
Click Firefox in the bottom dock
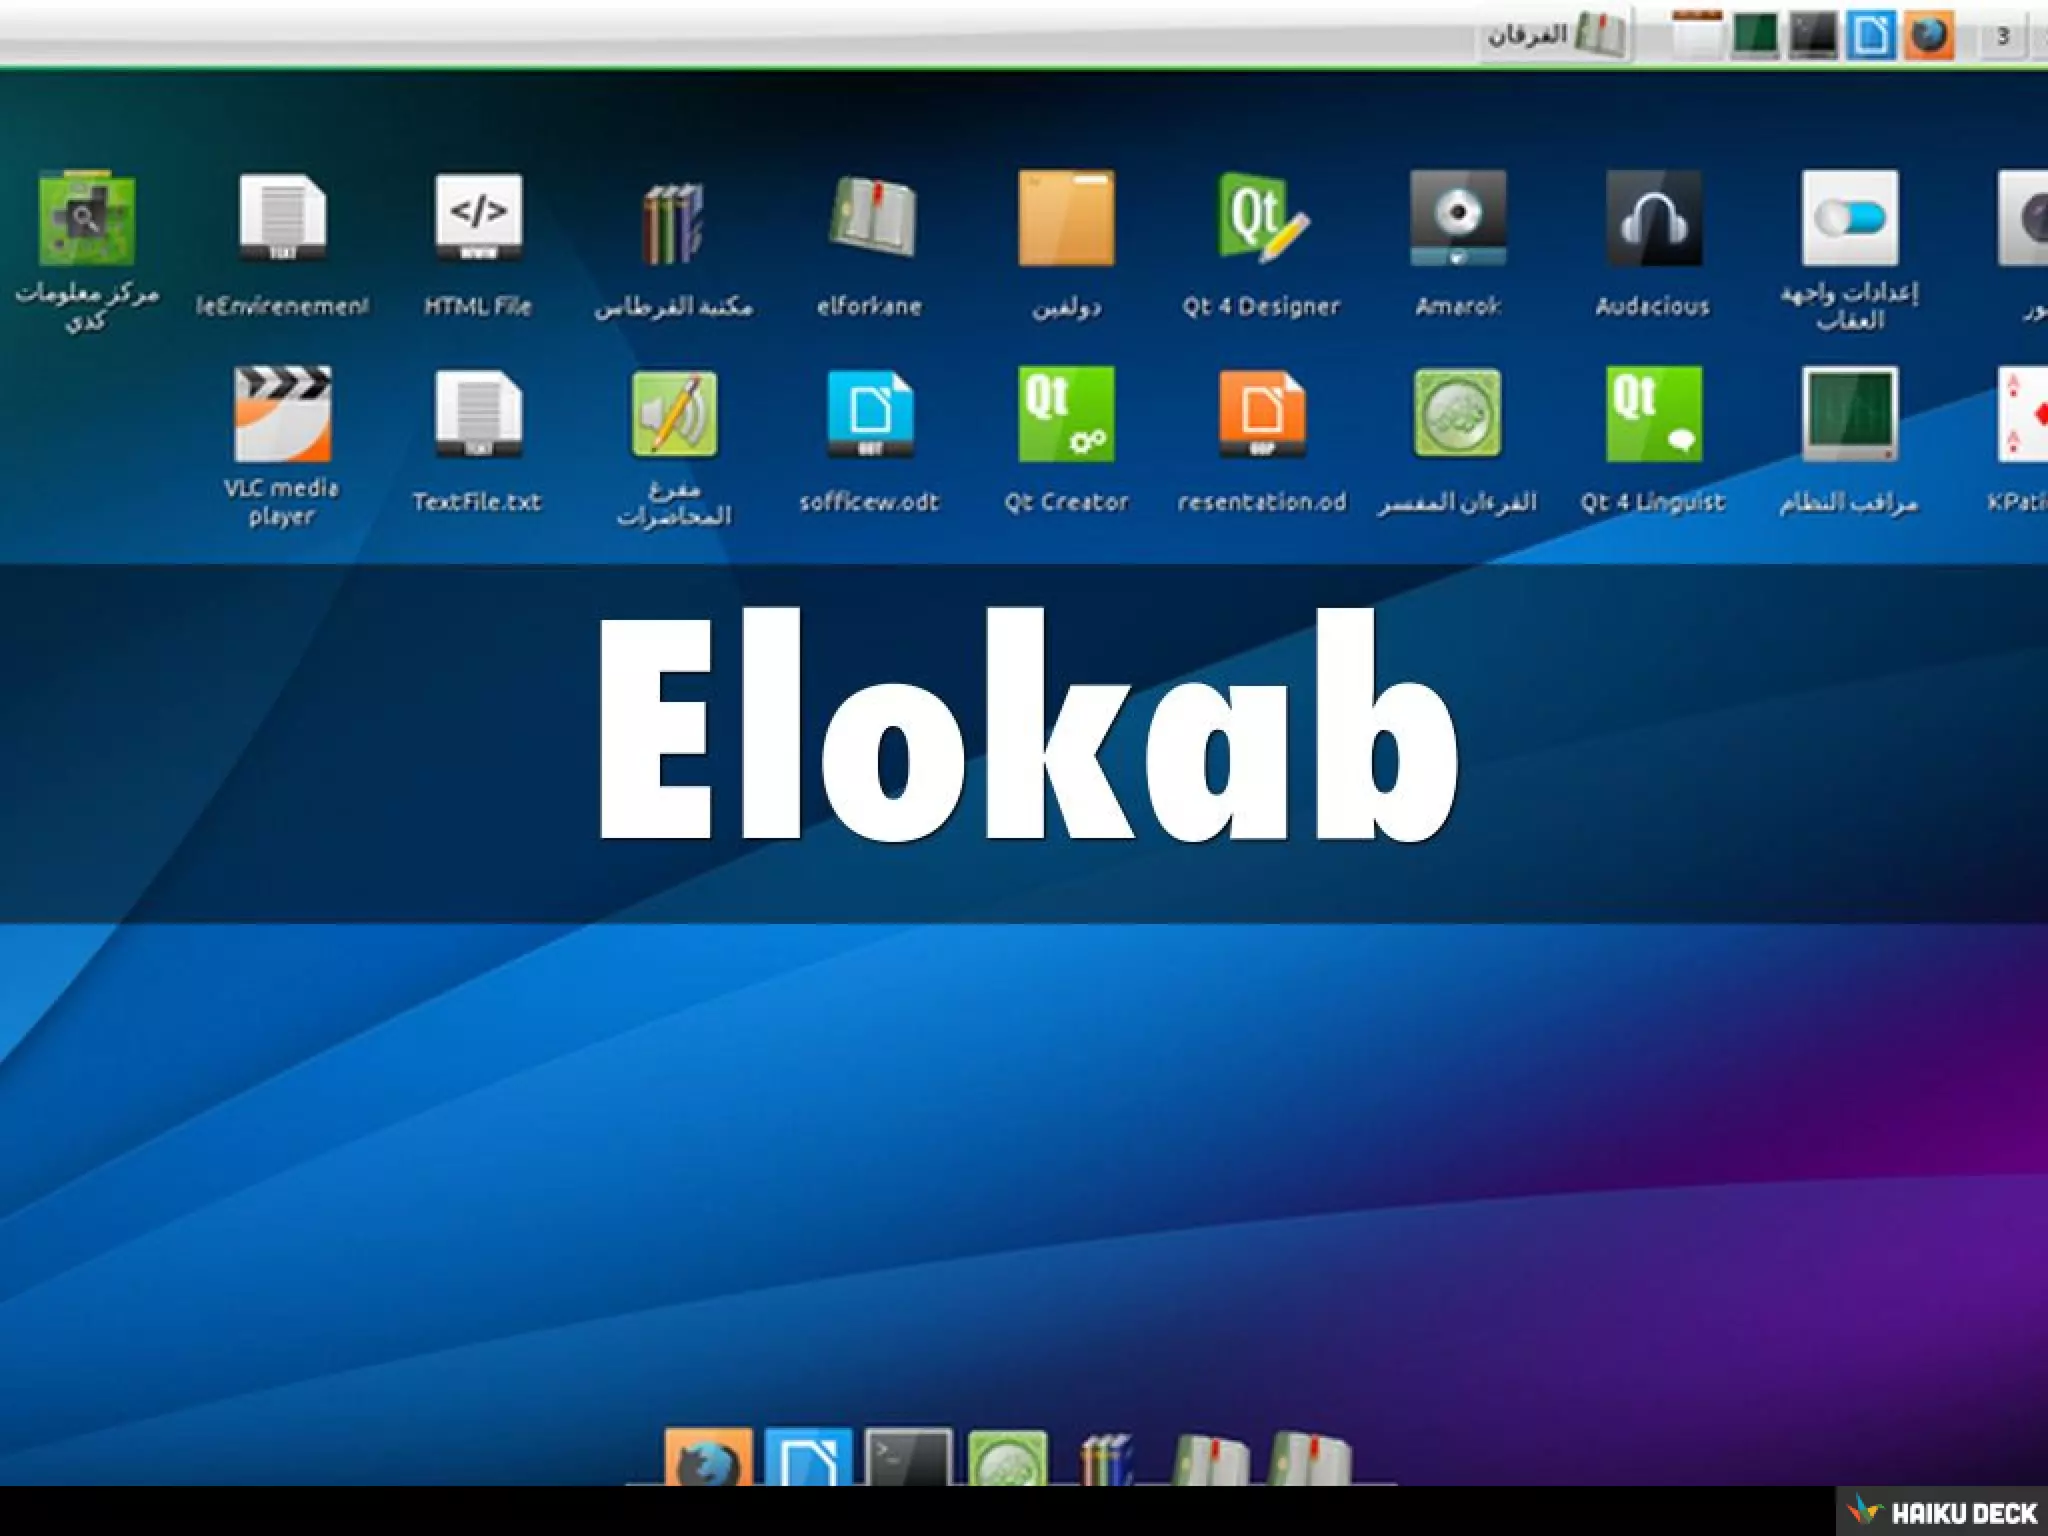coord(708,1460)
